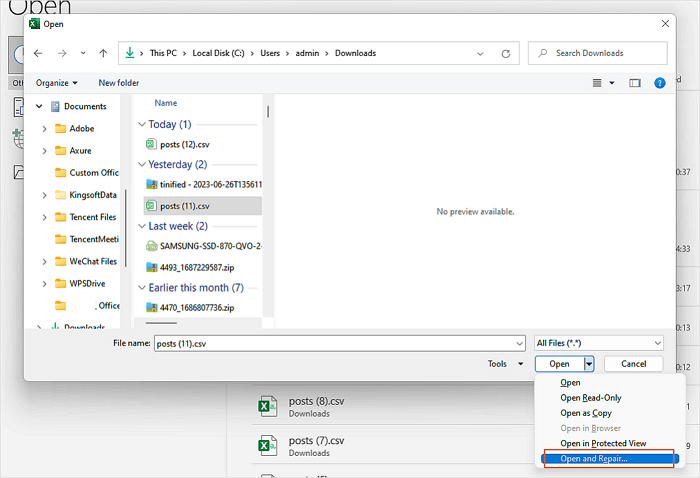Open the Organize menu

coord(57,83)
